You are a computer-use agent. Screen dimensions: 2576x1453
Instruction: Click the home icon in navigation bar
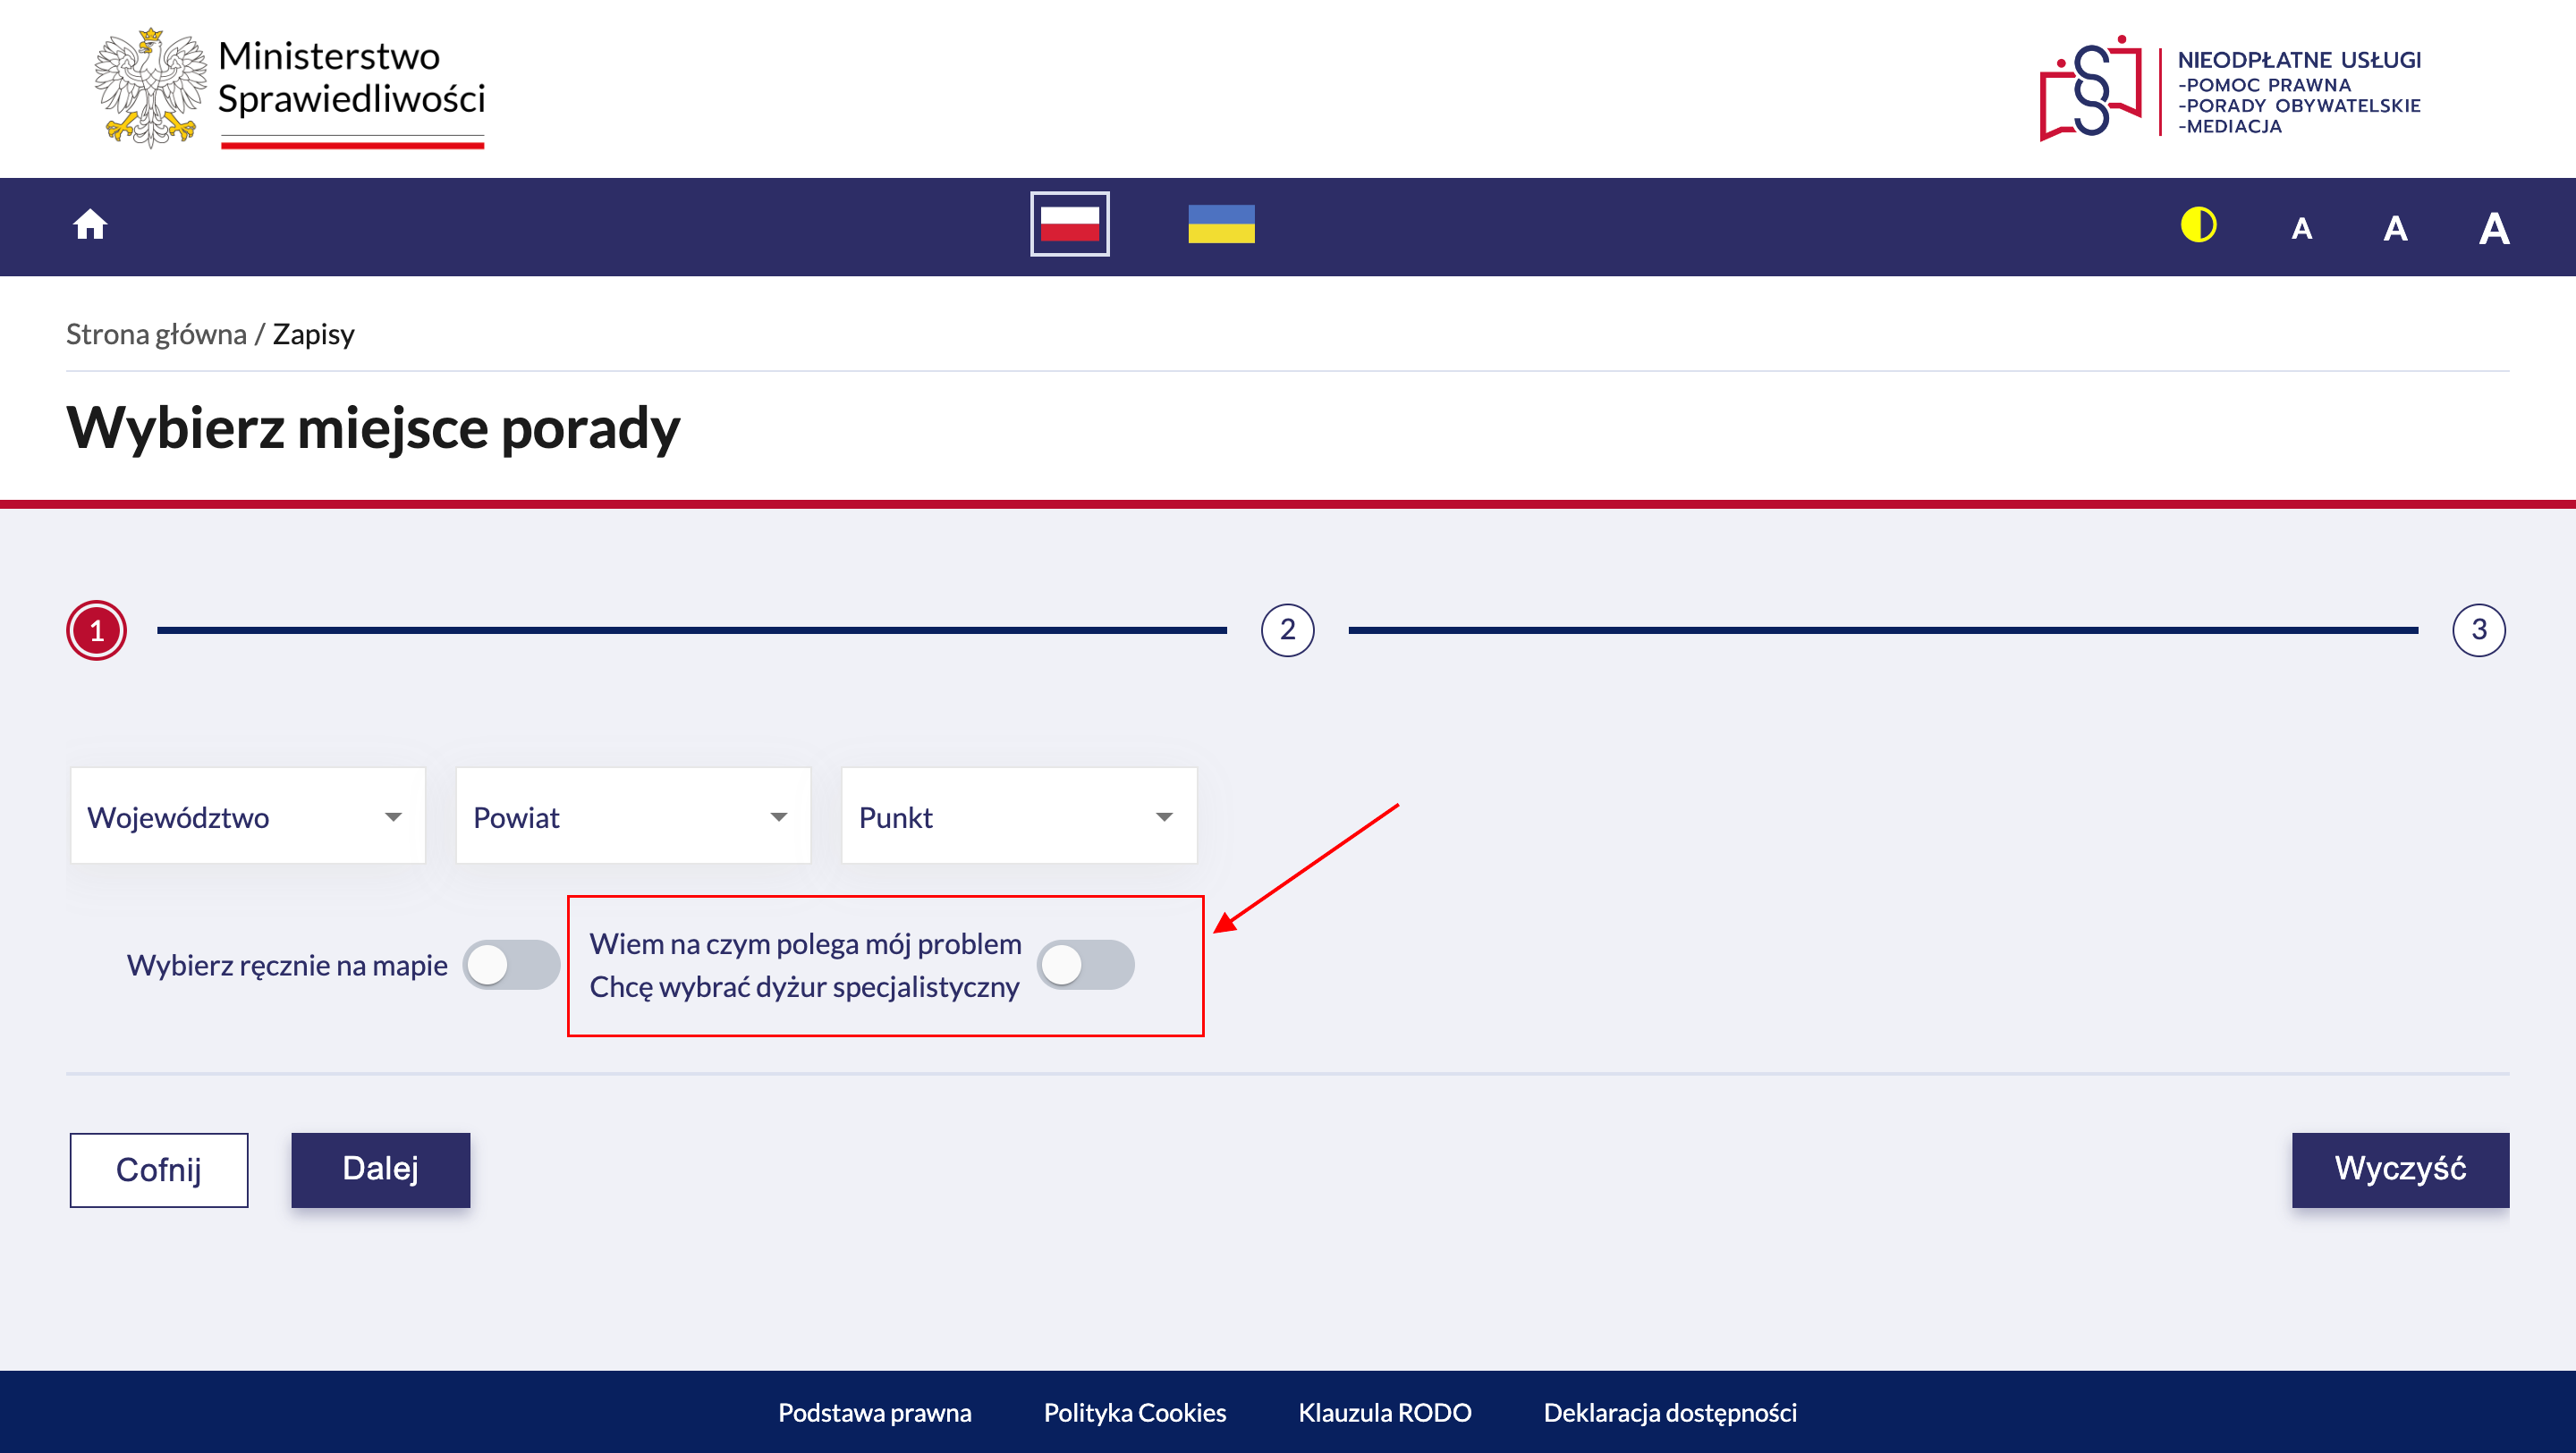coord(90,225)
